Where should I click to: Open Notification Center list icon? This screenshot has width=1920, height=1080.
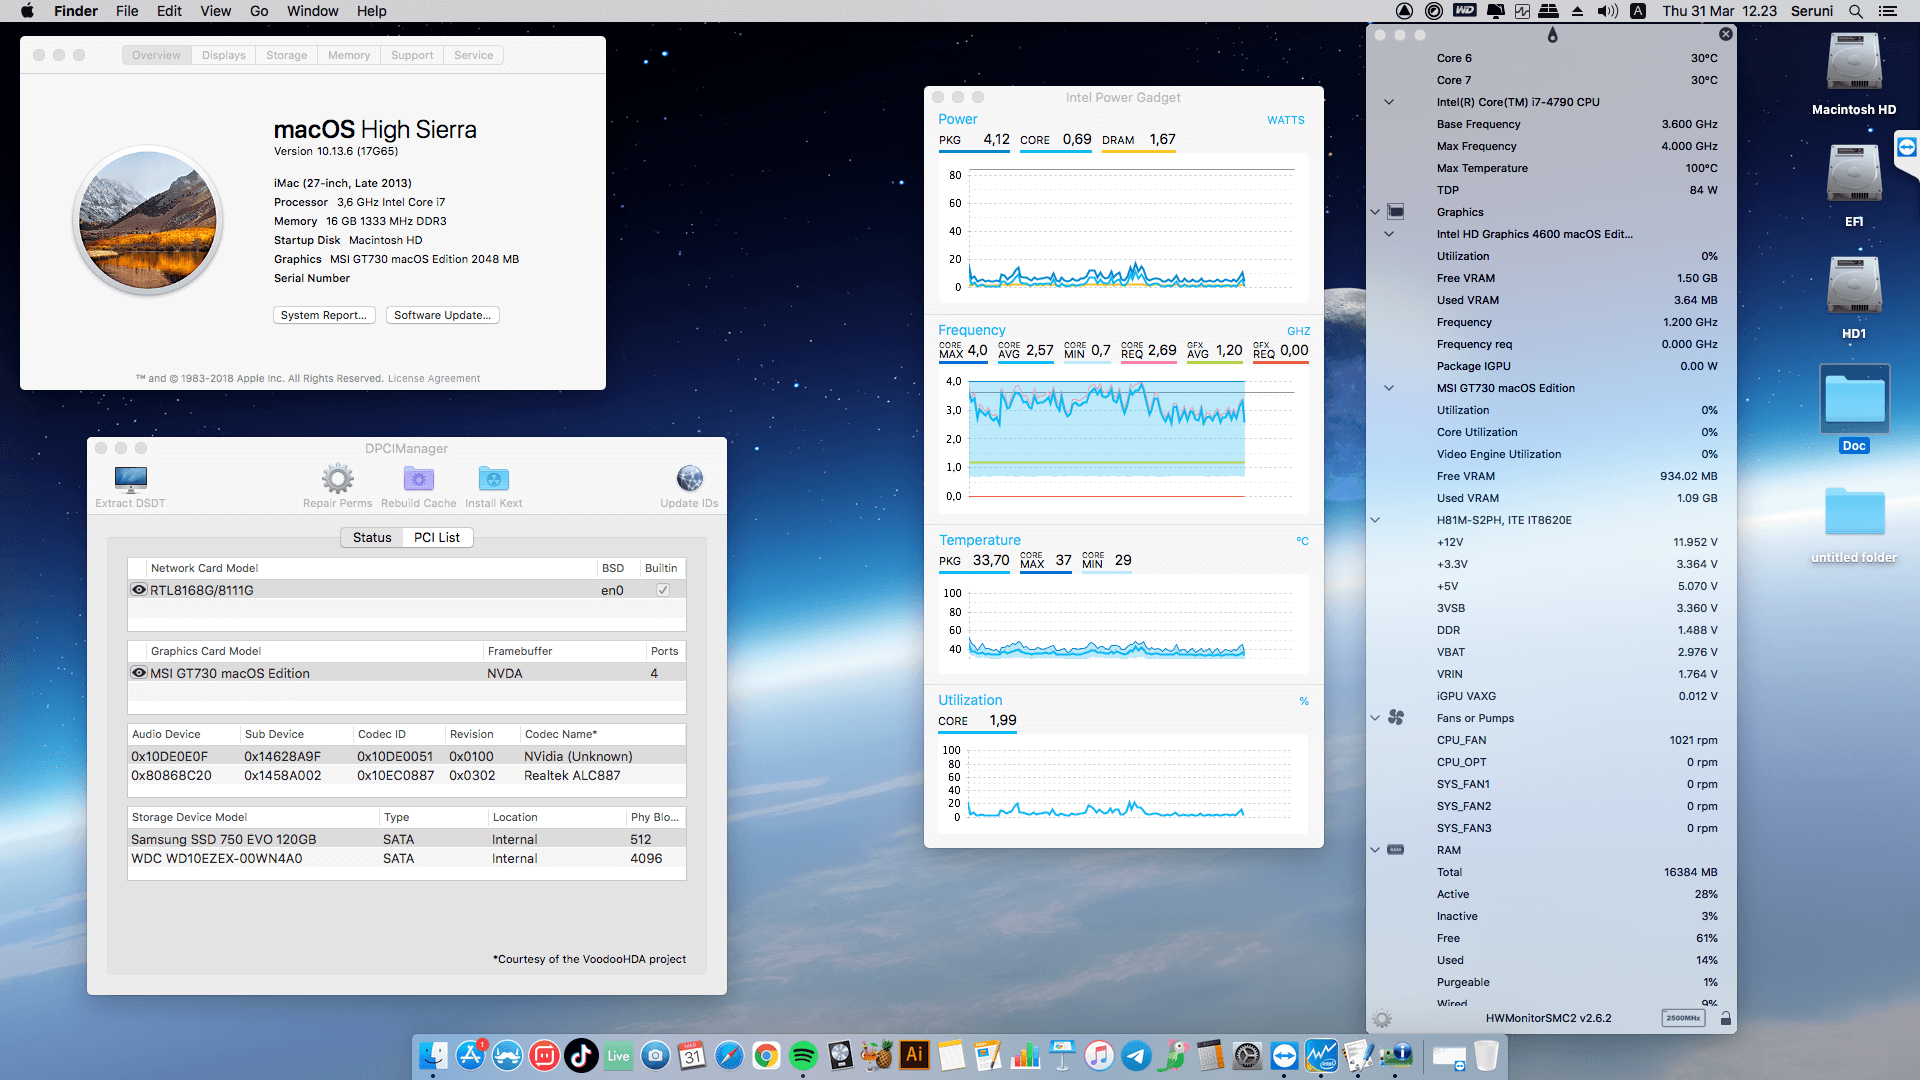point(1887,11)
